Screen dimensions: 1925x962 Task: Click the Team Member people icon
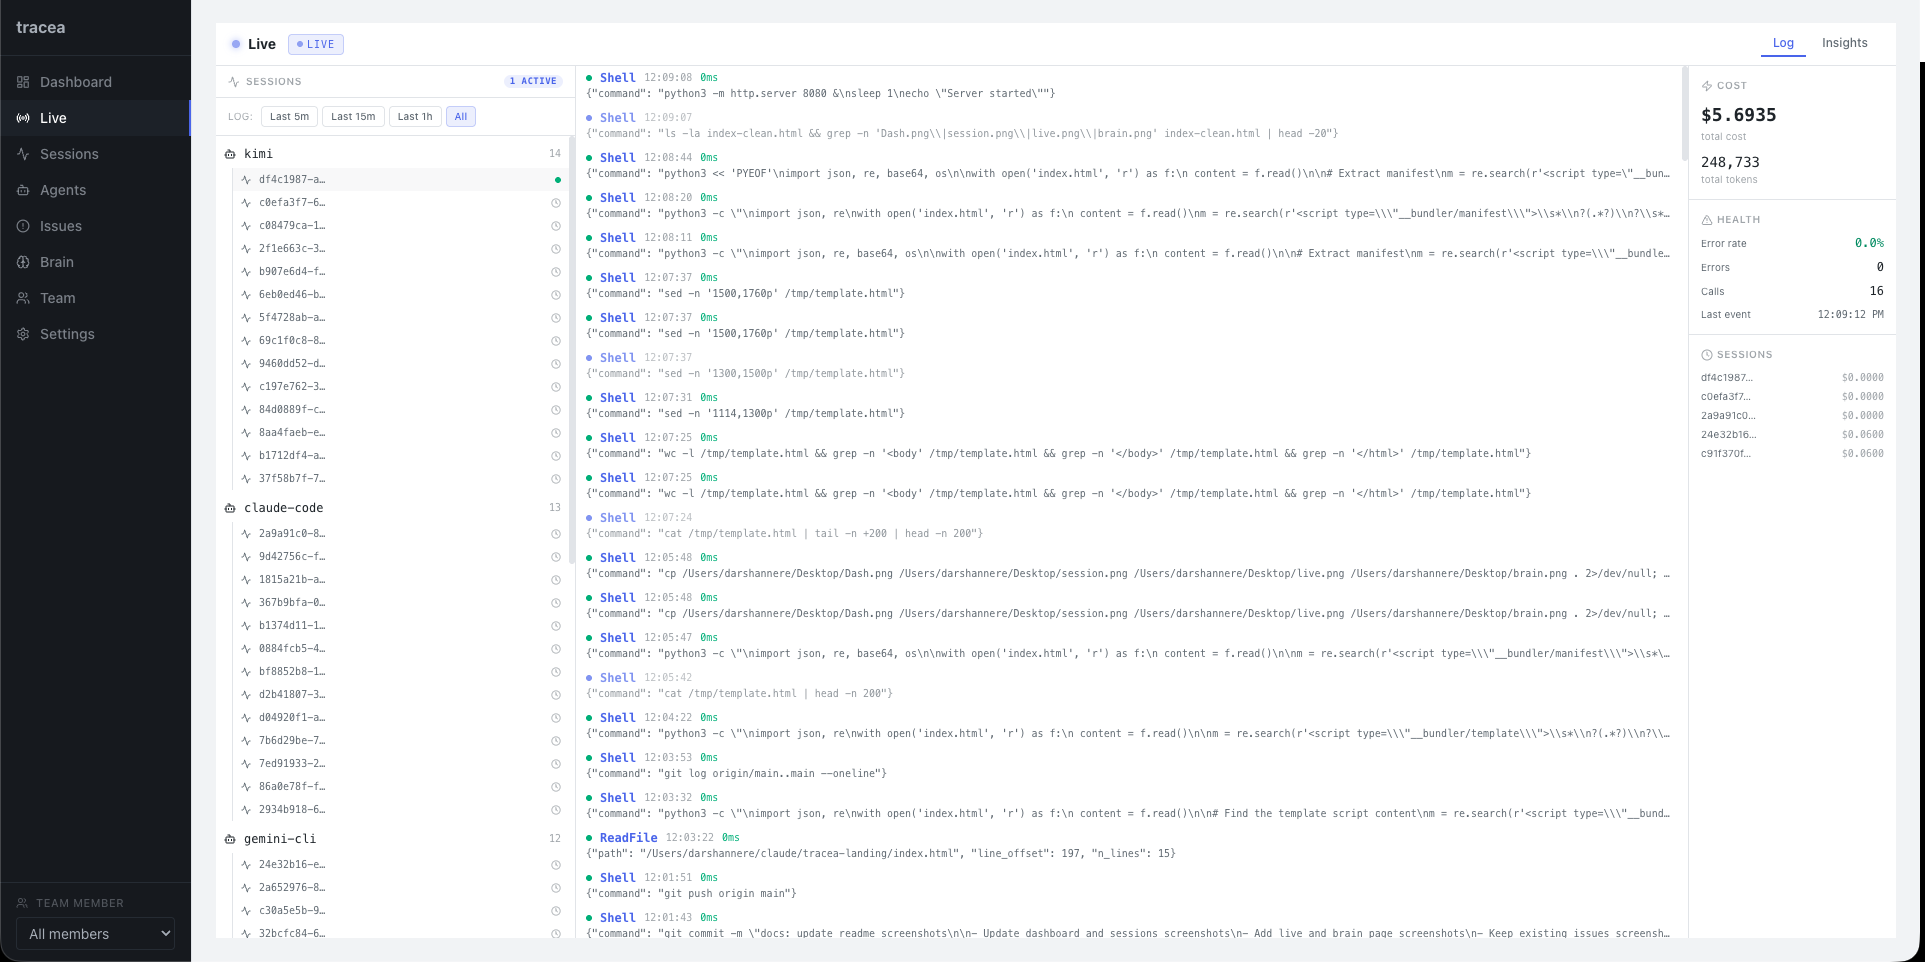(x=22, y=903)
